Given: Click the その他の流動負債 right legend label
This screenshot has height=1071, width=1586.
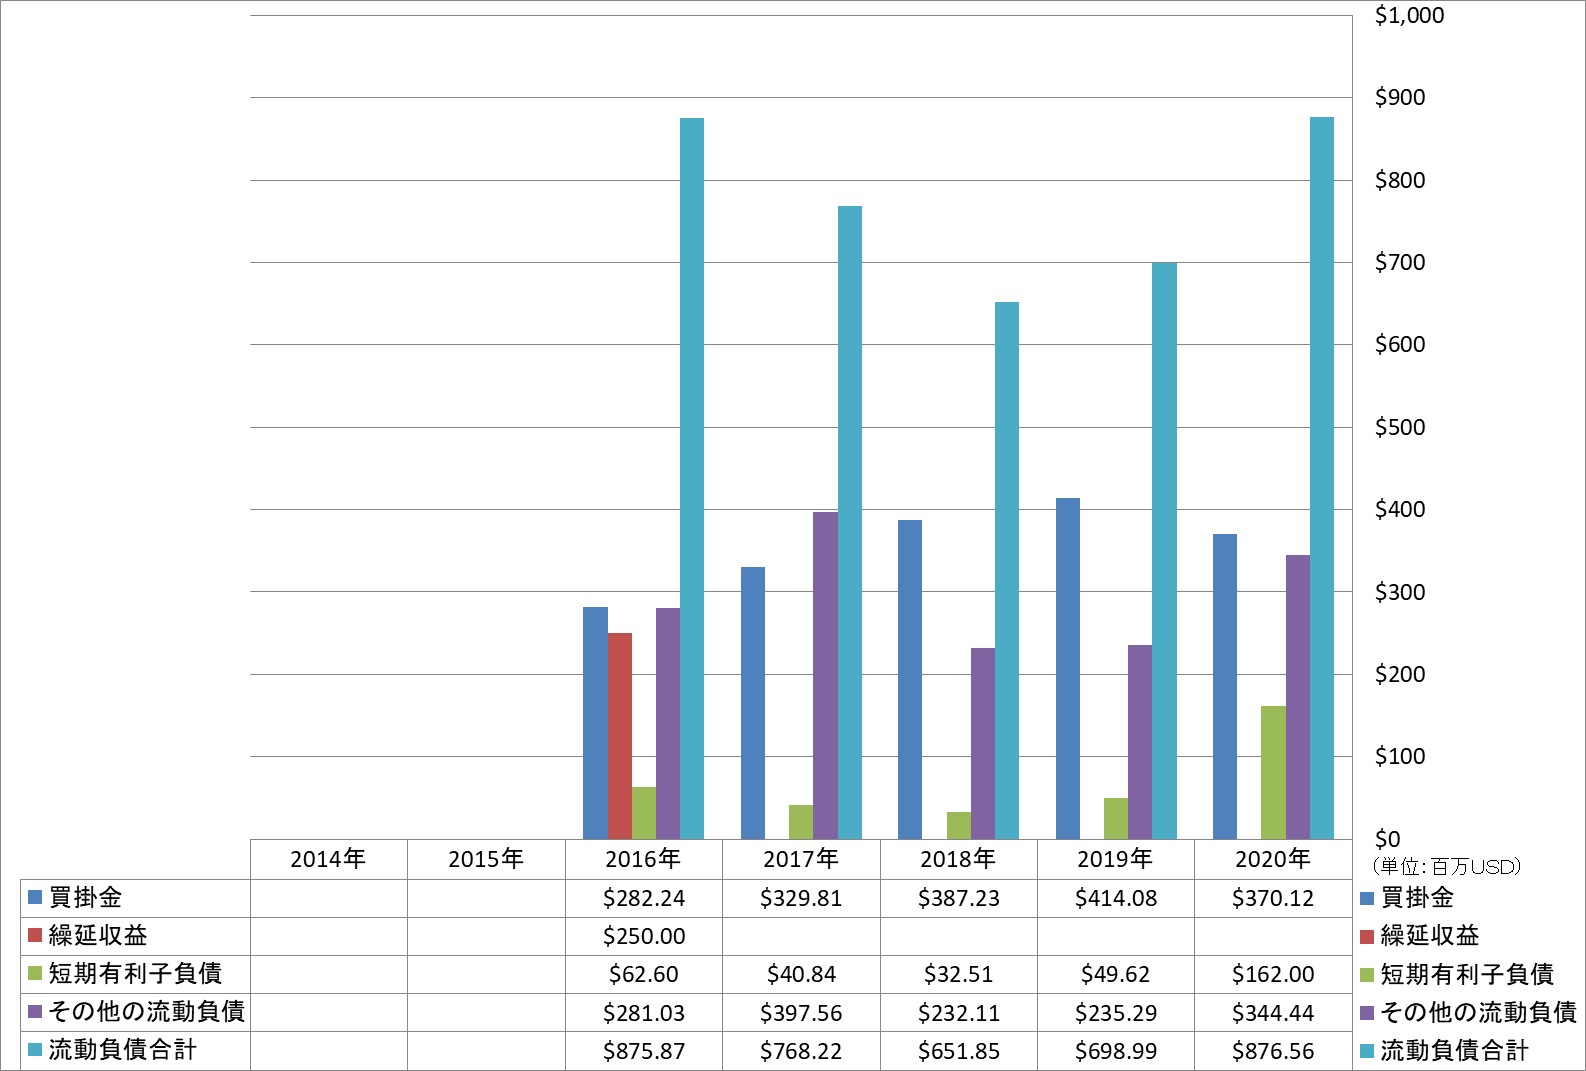Looking at the screenshot, I should (x=1479, y=1012).
